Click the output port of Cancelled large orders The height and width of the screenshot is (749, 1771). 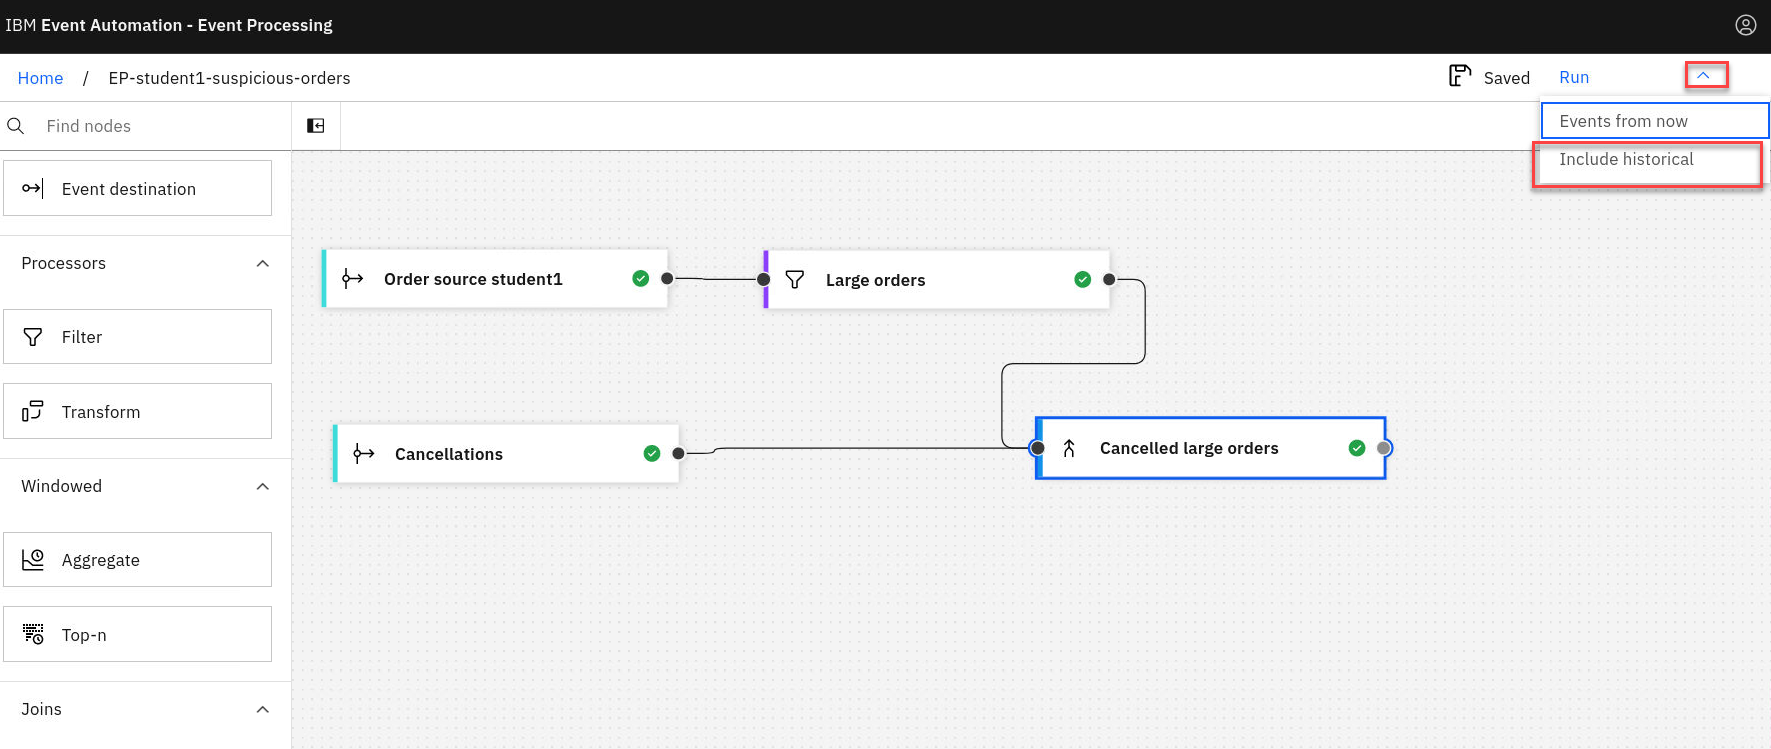1384,448
